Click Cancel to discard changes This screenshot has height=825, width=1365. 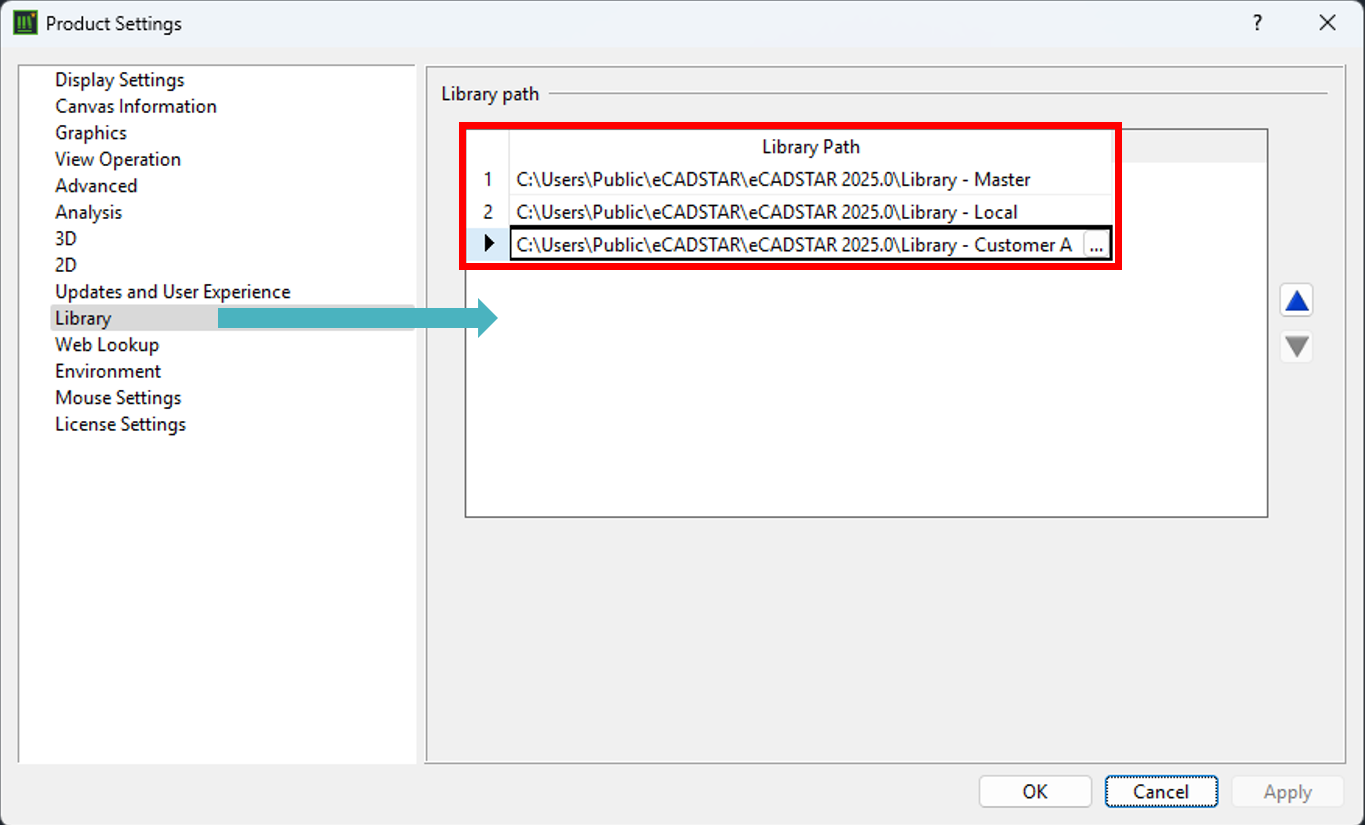(1161, 792)
